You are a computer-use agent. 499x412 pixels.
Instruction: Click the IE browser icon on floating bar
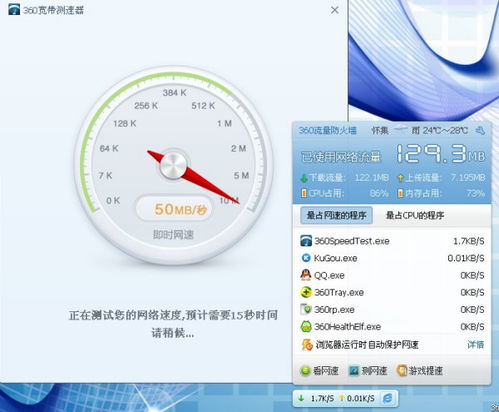point(387,398)
